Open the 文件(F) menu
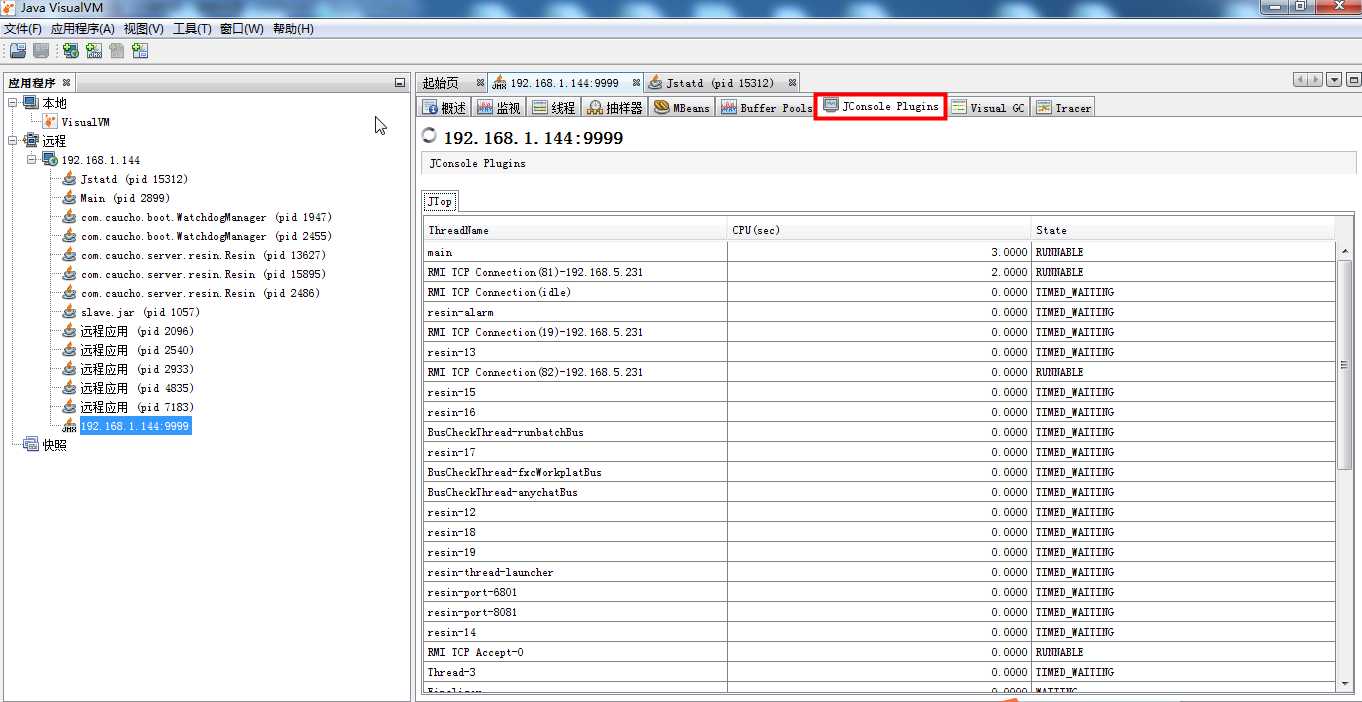 click(x=23, y=29)
